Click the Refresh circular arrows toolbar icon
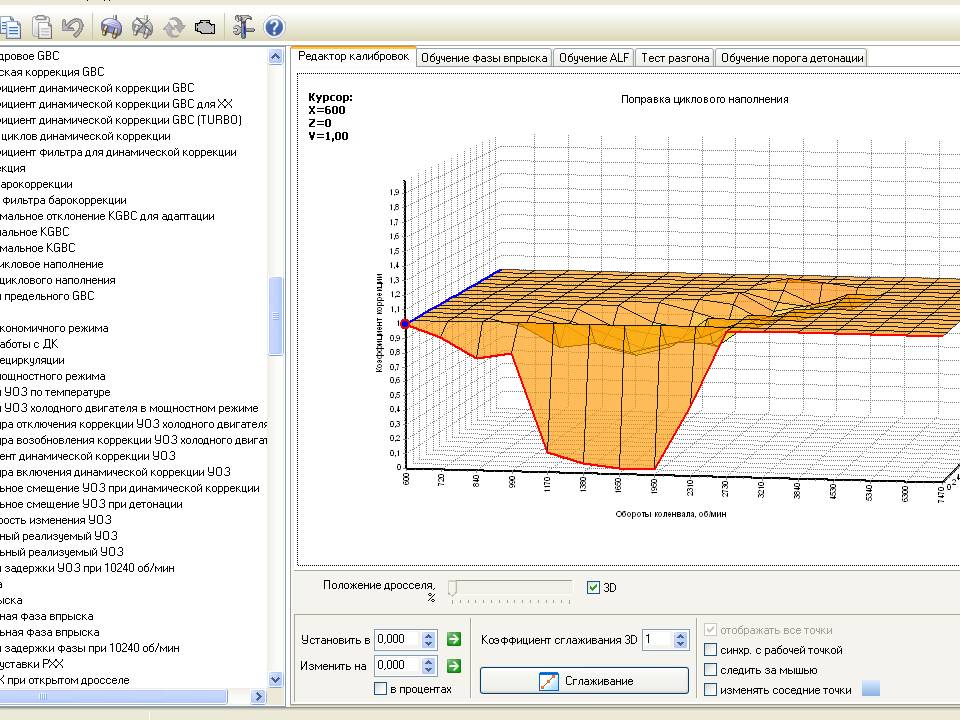 coord(174,27)
